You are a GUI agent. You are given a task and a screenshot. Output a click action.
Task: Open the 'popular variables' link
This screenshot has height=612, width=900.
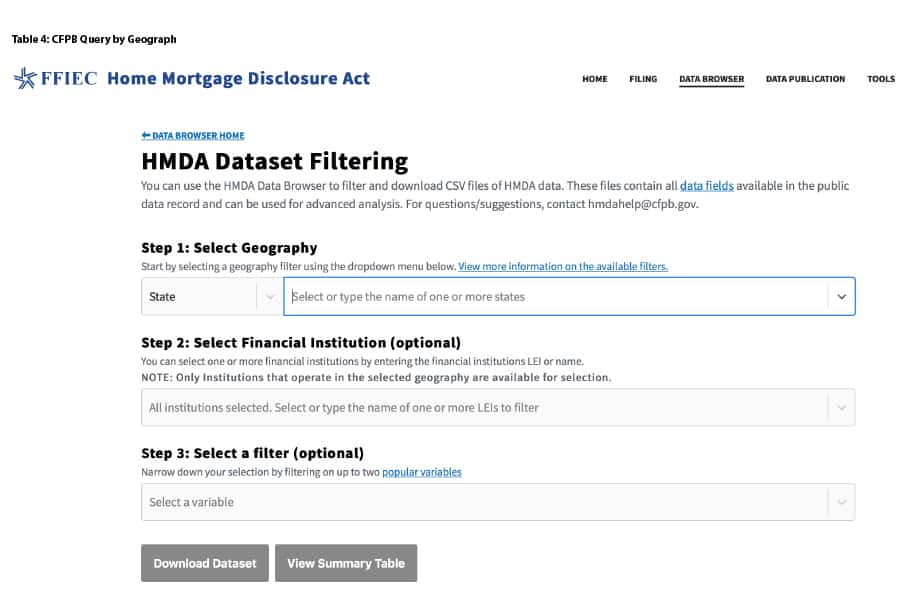tap(422, 472)
